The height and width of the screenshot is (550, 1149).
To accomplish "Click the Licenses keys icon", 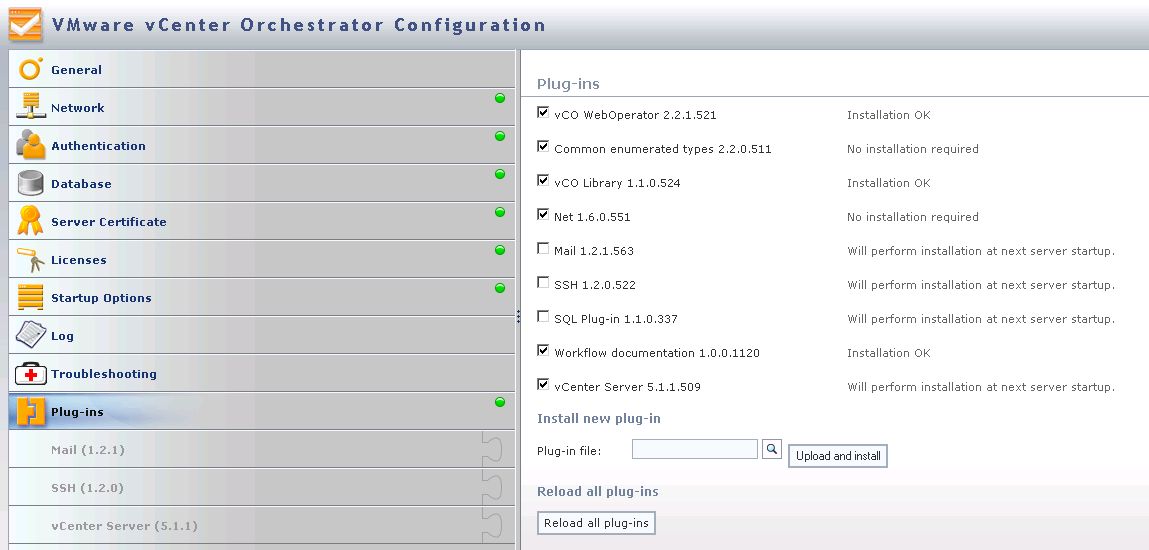I will click(30, 259).
